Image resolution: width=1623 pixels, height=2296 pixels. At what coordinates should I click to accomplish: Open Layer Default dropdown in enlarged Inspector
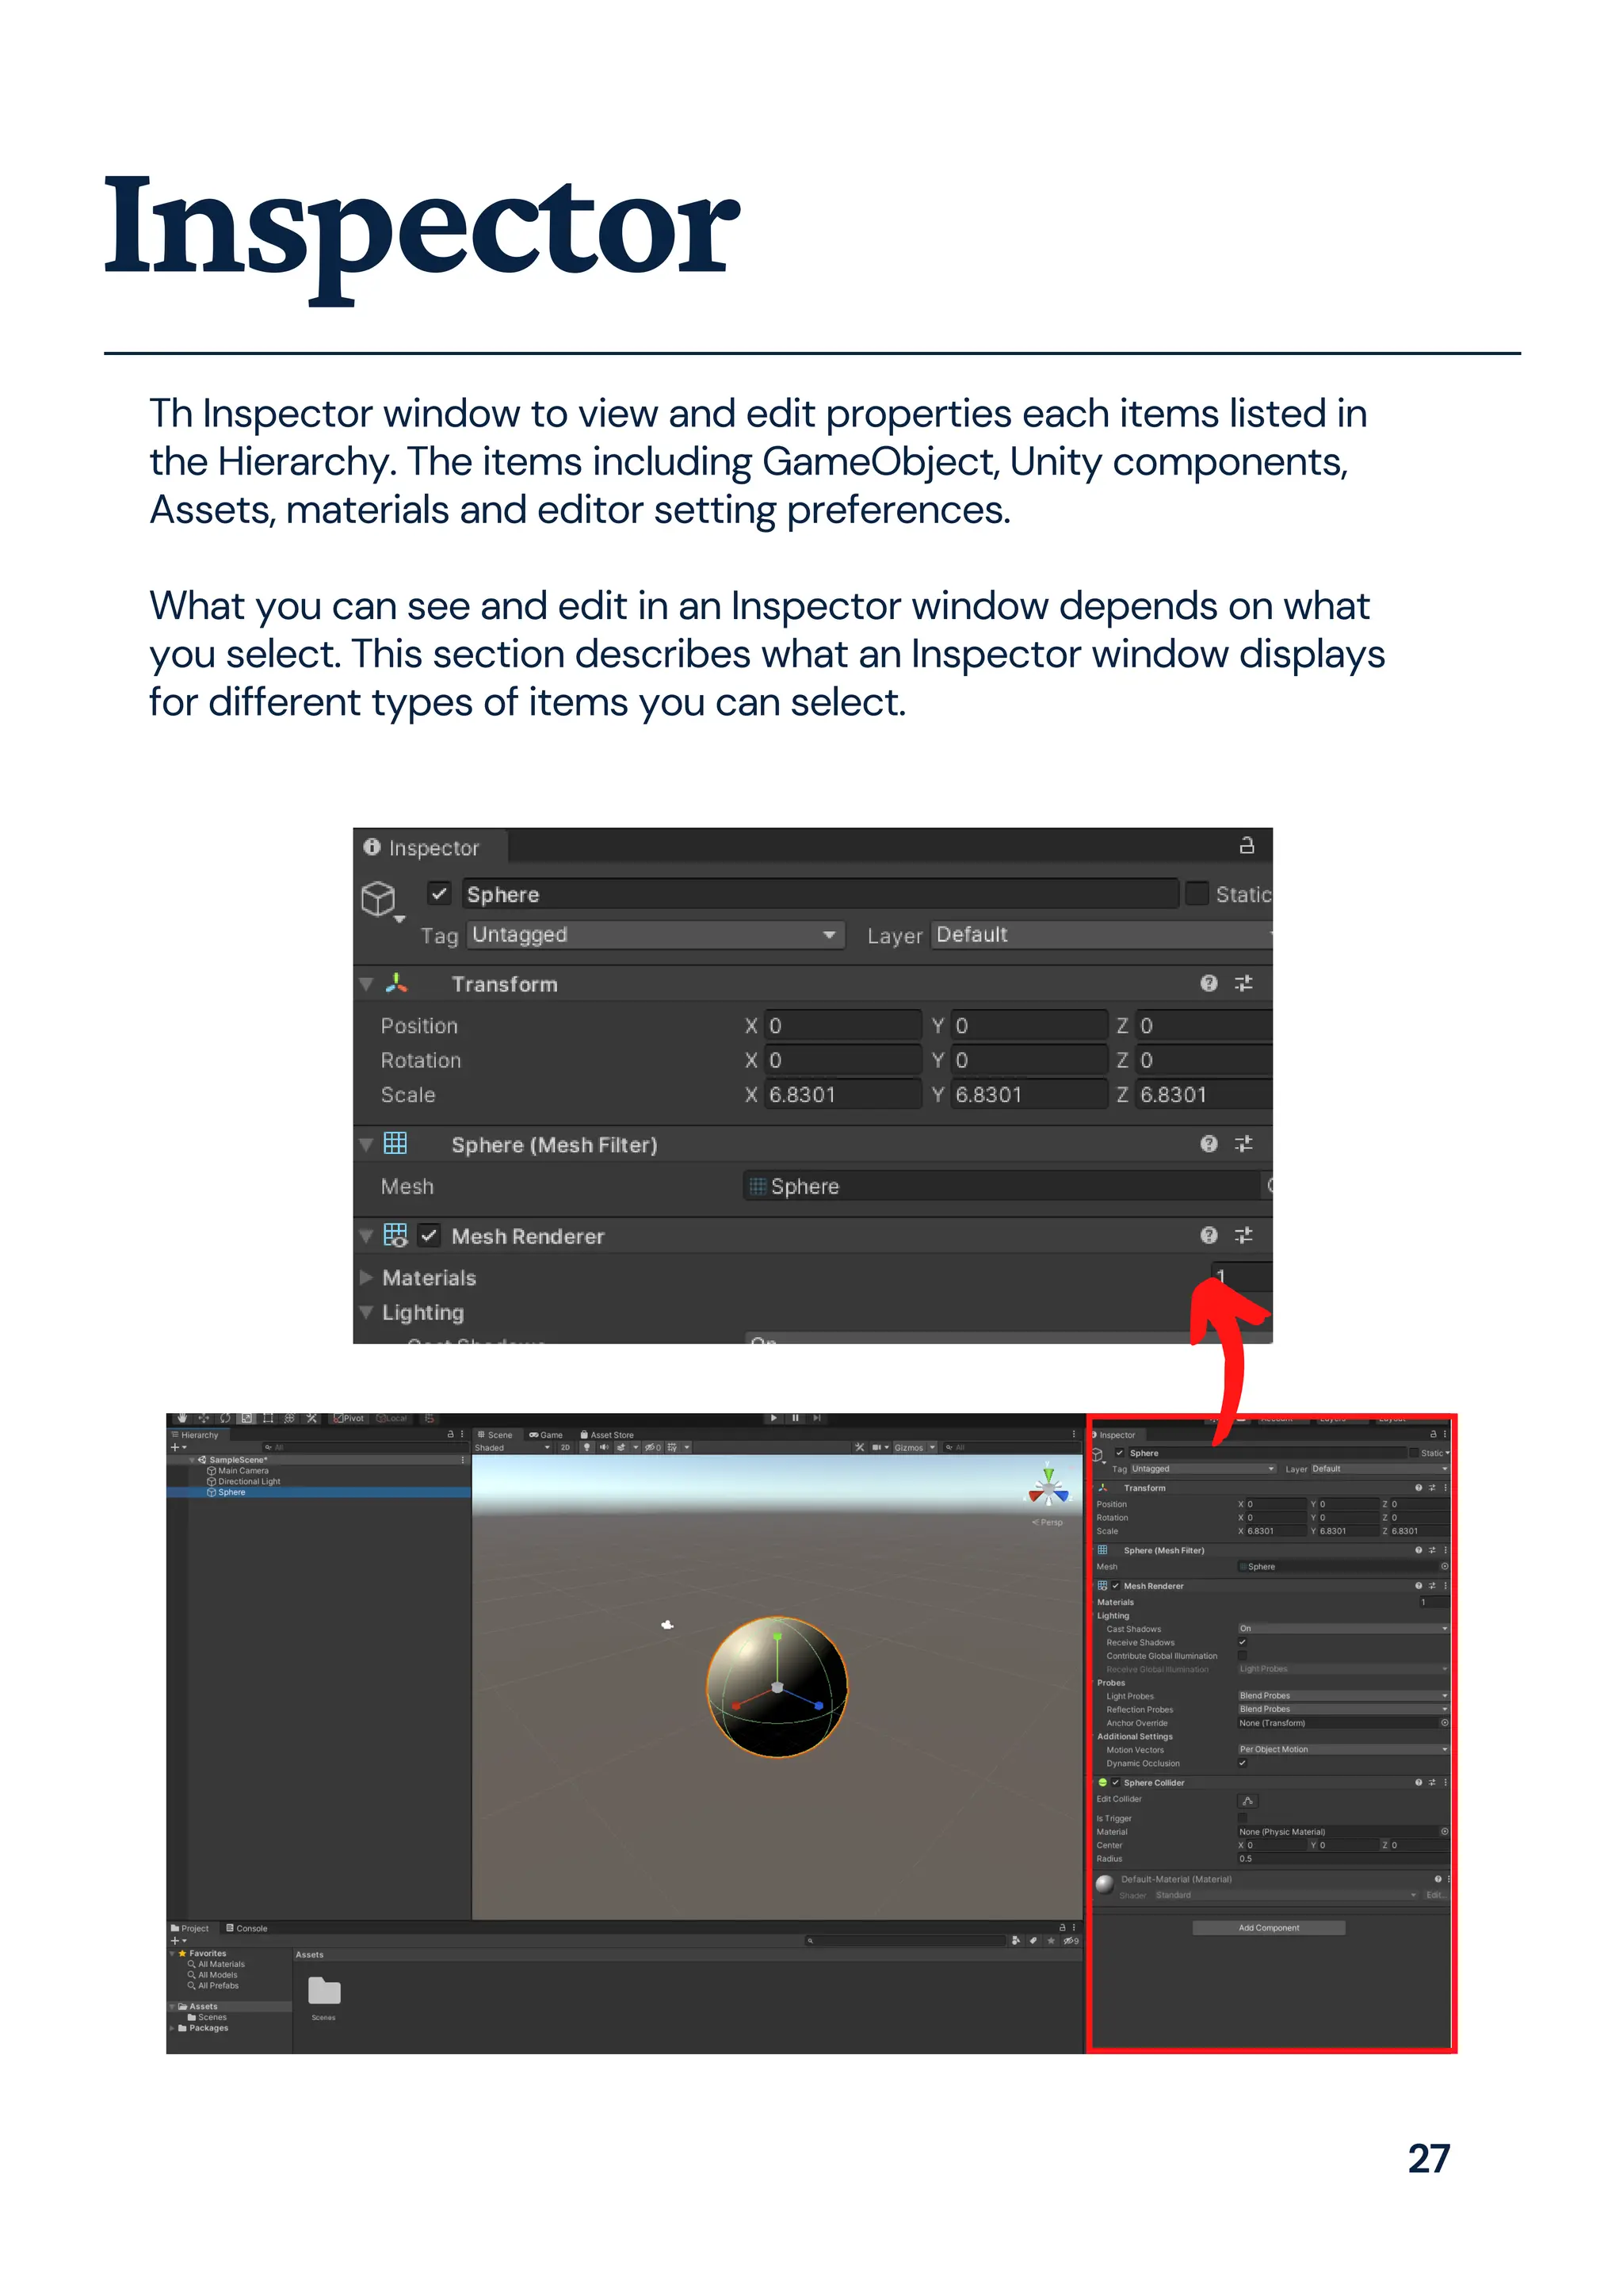(1102, 935)
